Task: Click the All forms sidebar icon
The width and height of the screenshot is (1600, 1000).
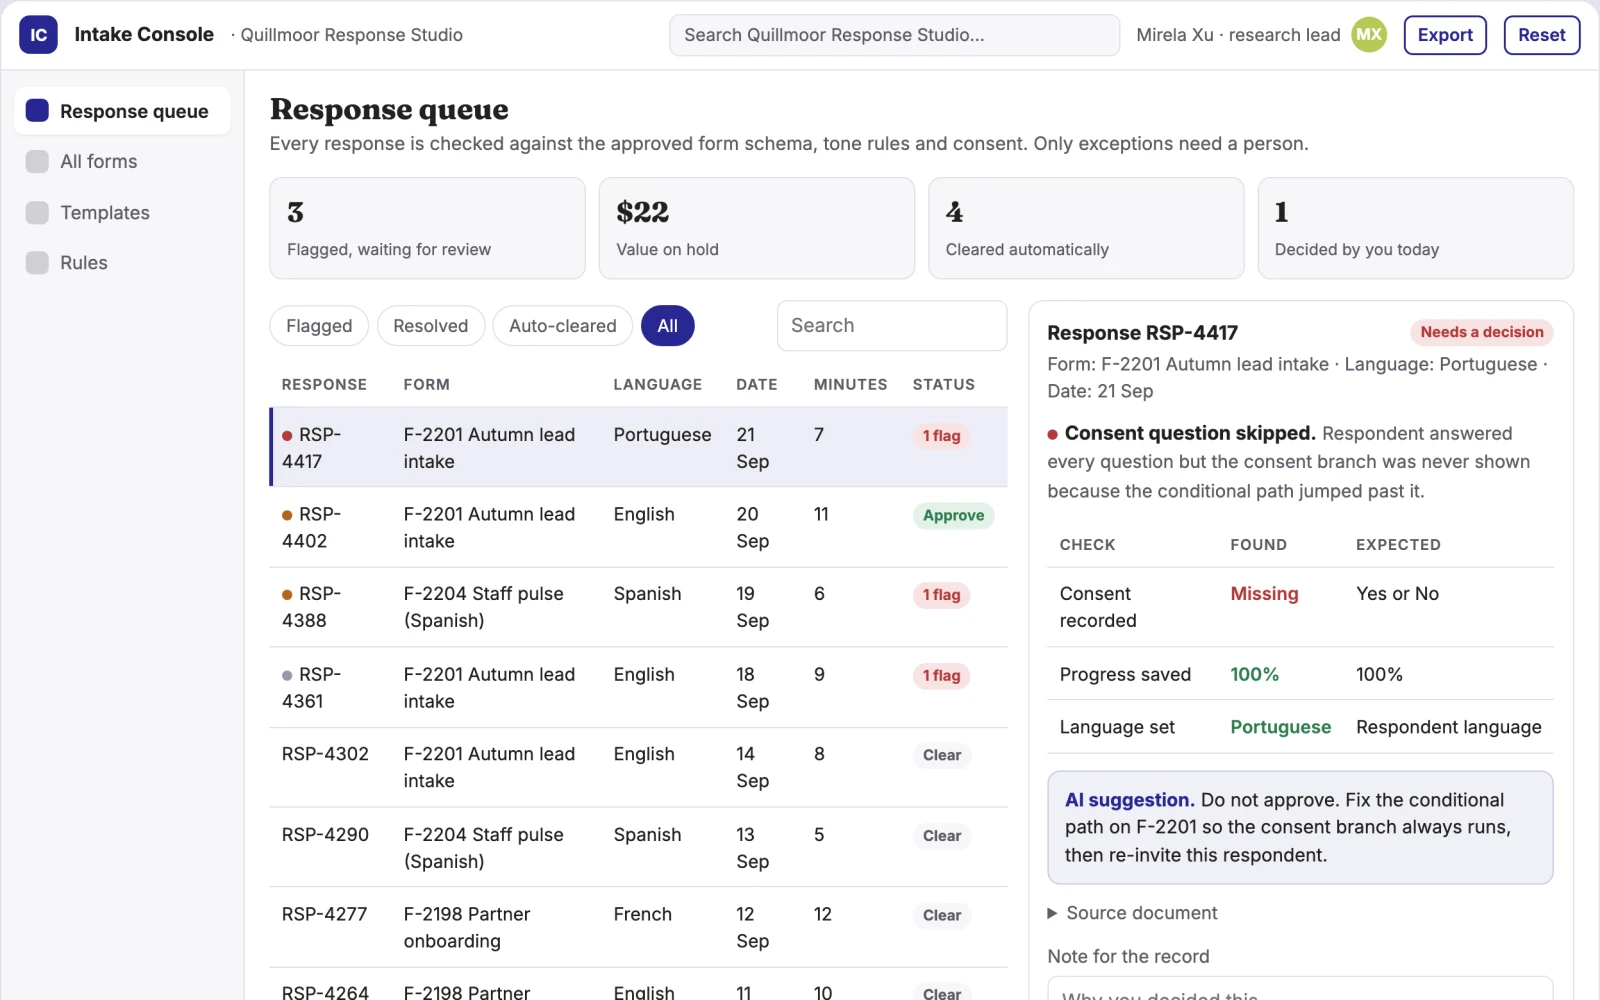Action: (37, 161)
